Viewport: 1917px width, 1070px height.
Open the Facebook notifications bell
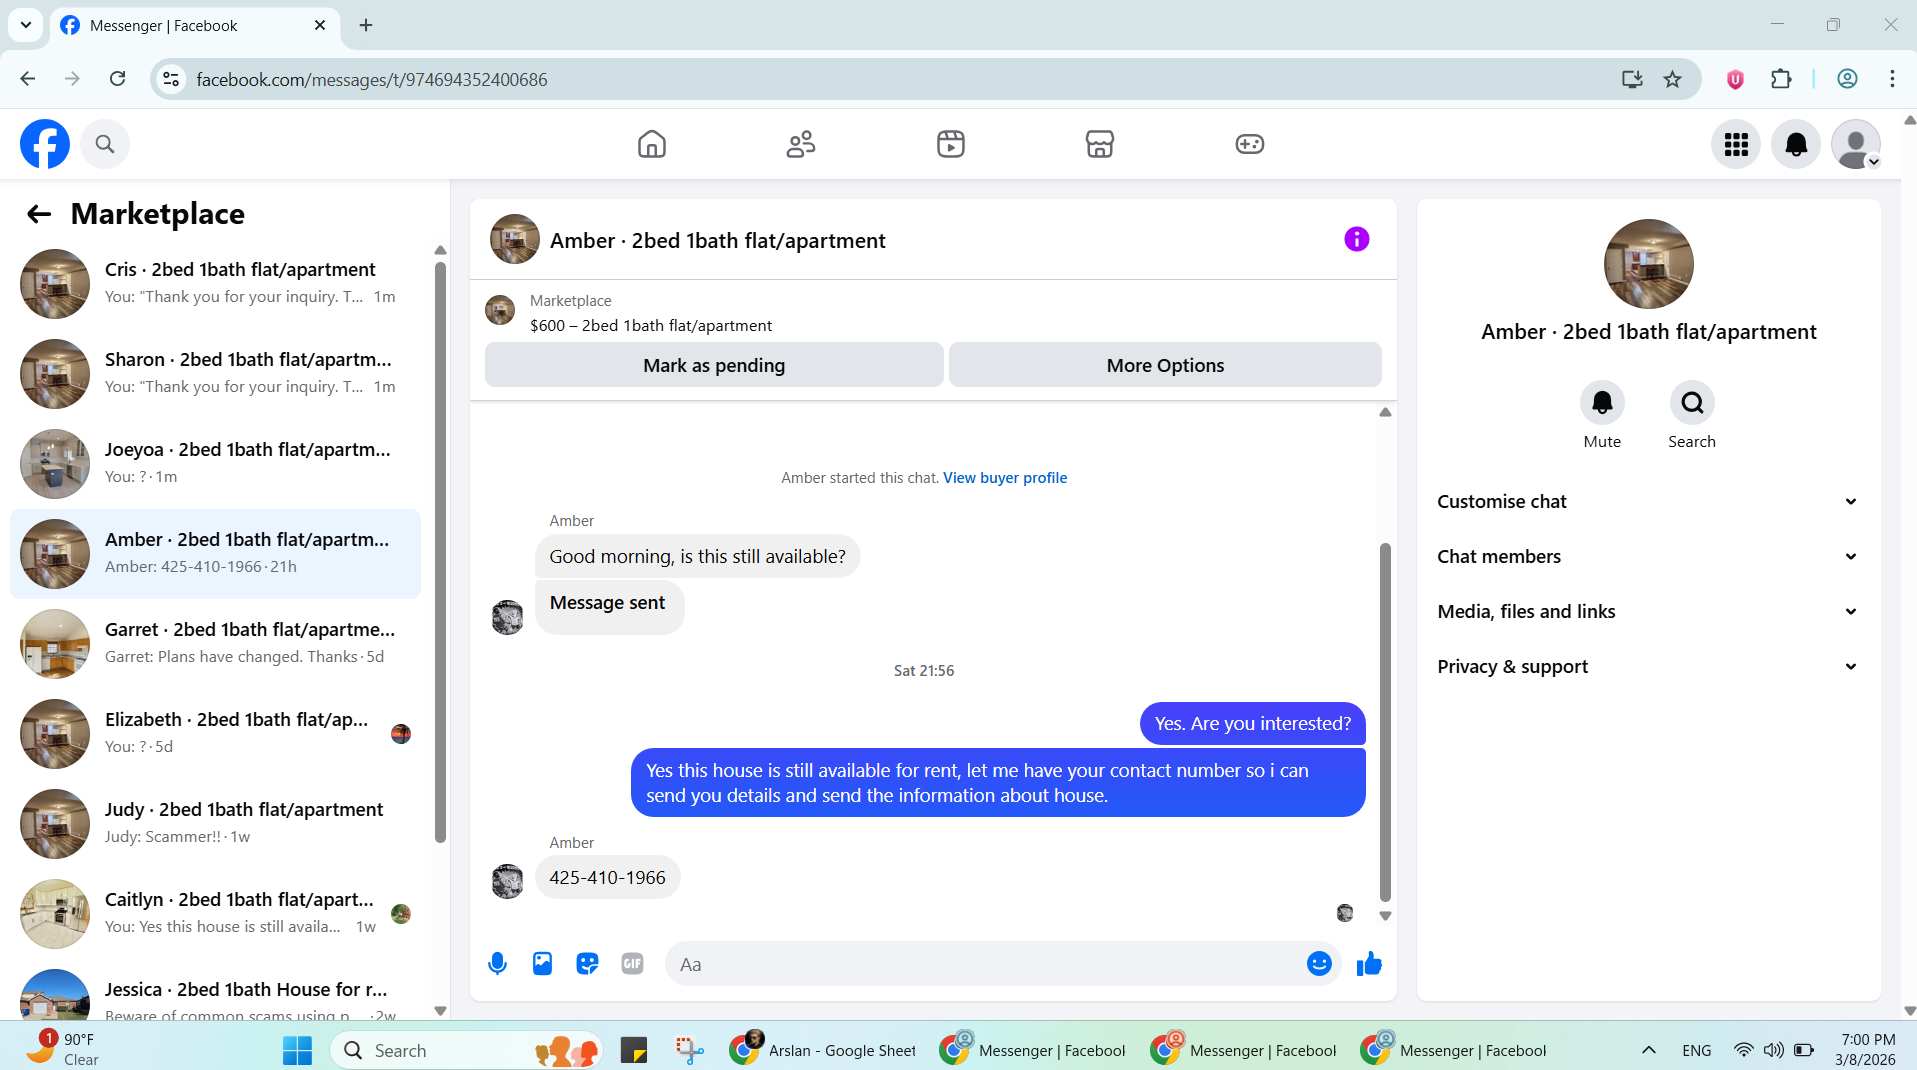tap(1796, 144)
